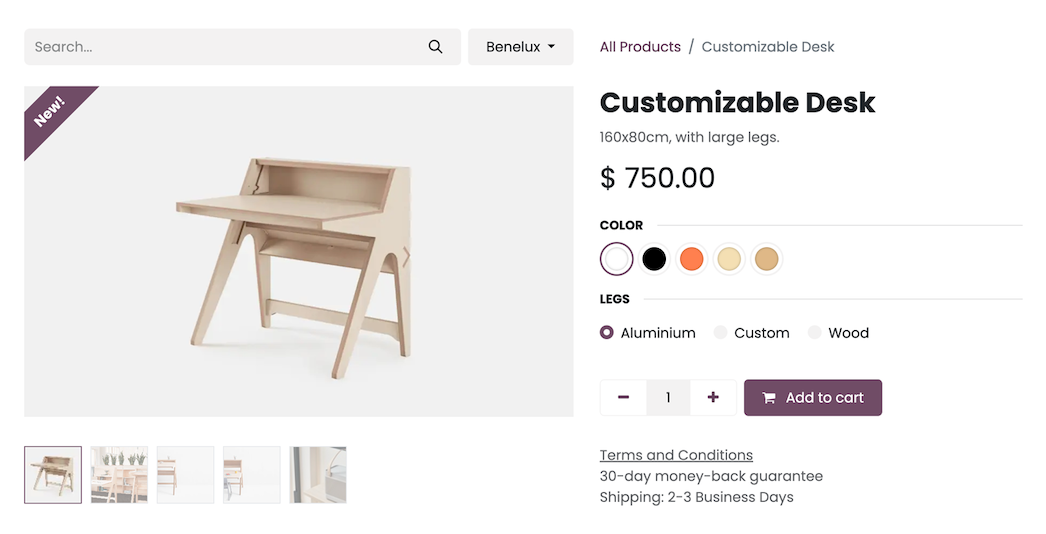The width and height of the screenshot is (1046, 534).
Task: Go to All Products breadcrumb
Action: 640,47
